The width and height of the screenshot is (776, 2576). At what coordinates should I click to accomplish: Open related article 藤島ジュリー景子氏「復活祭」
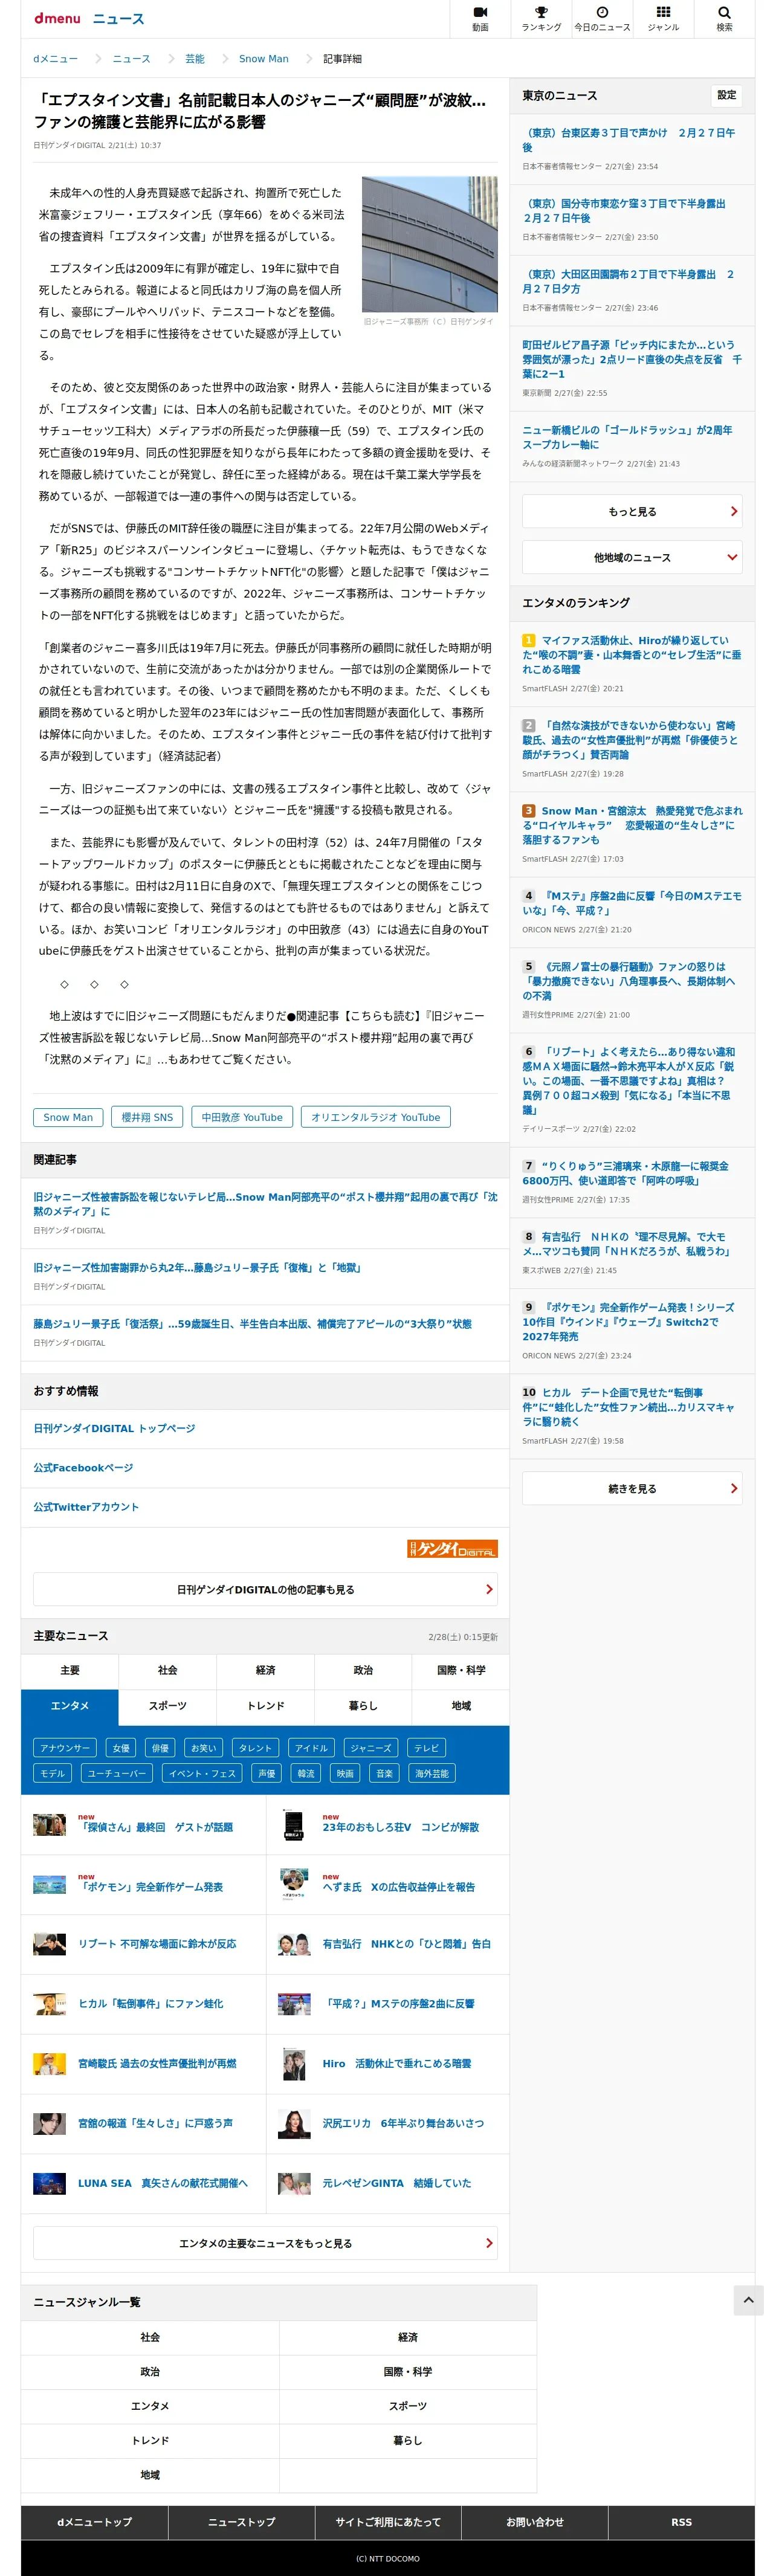click(252, 1323)
